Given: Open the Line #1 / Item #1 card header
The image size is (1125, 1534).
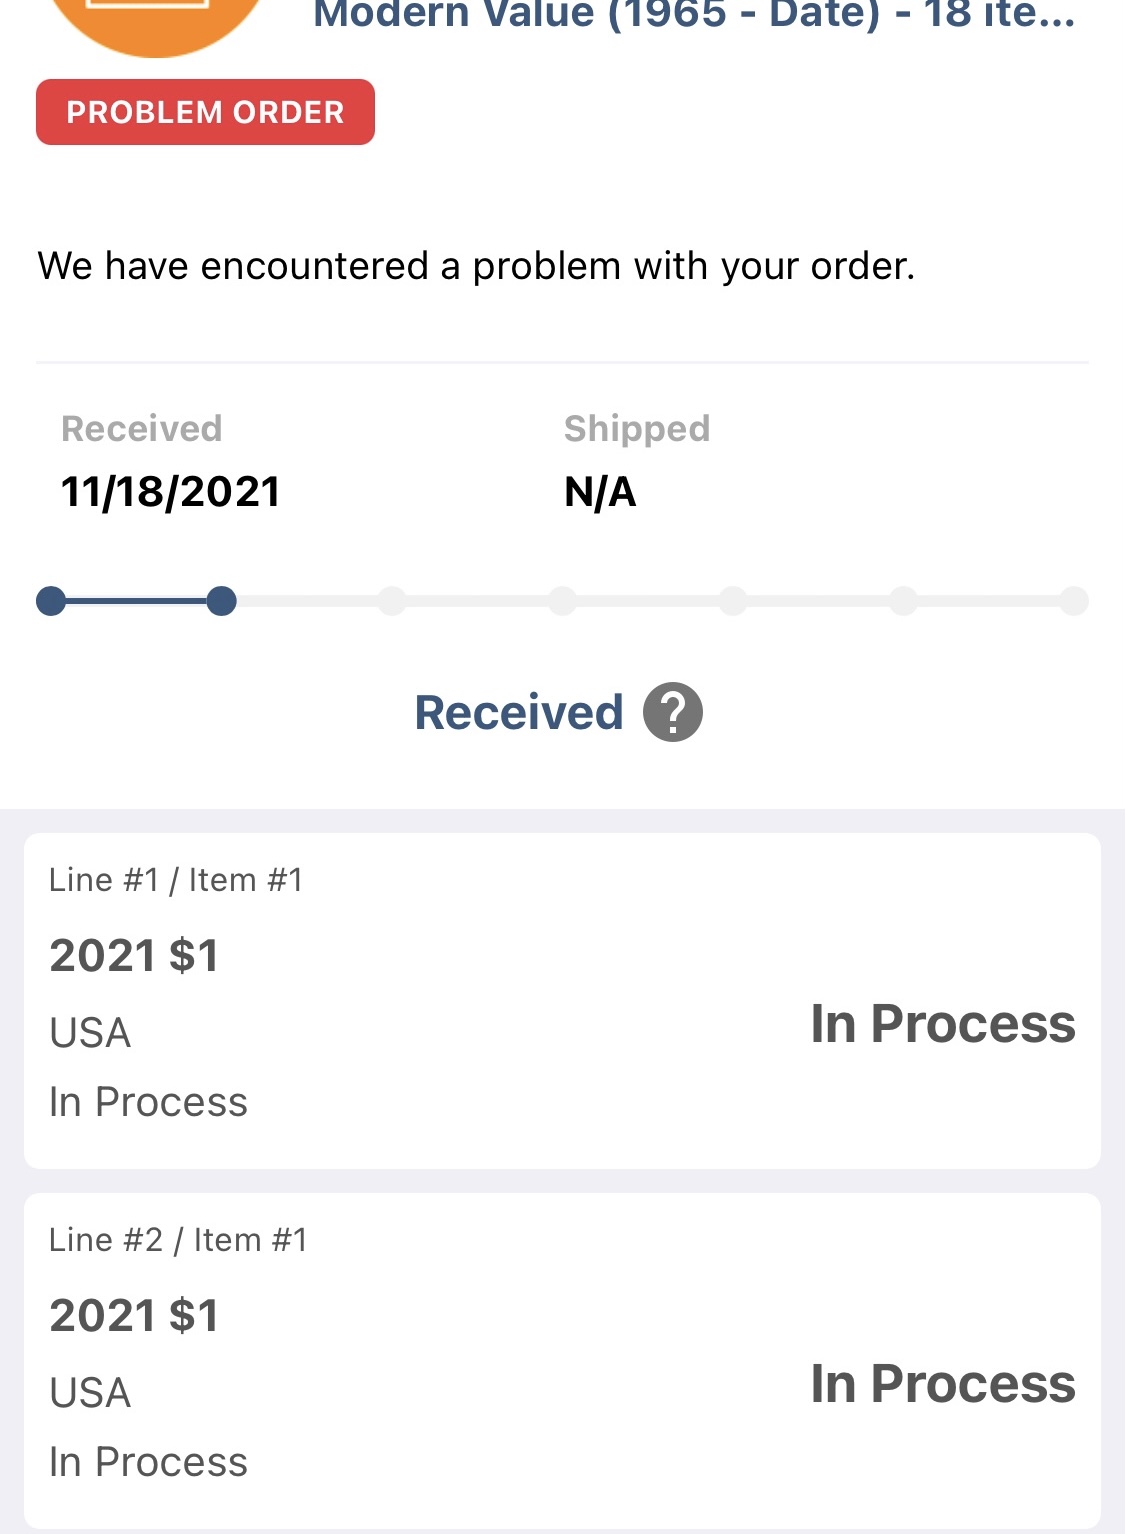Looking at the screenshot, I should (176, 880).
